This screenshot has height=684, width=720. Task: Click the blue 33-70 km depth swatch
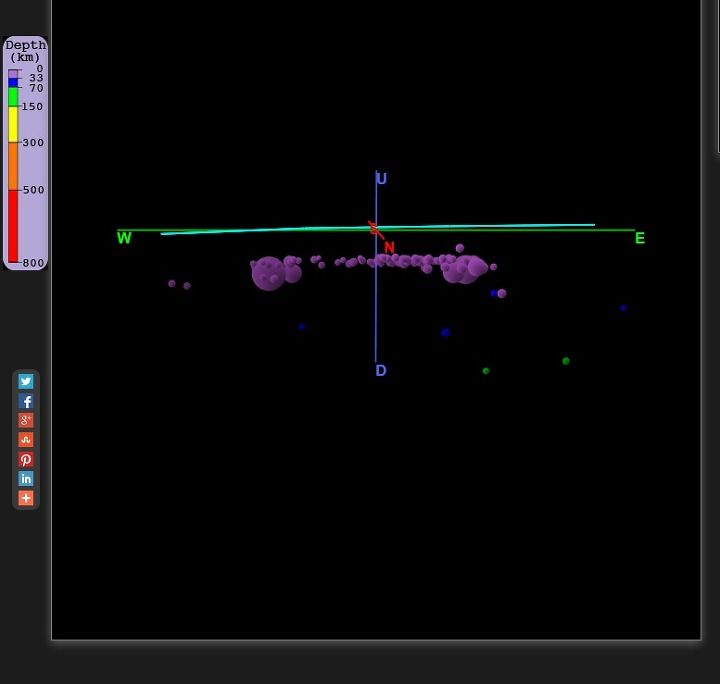pyautogui.click(x=13, y=83)
